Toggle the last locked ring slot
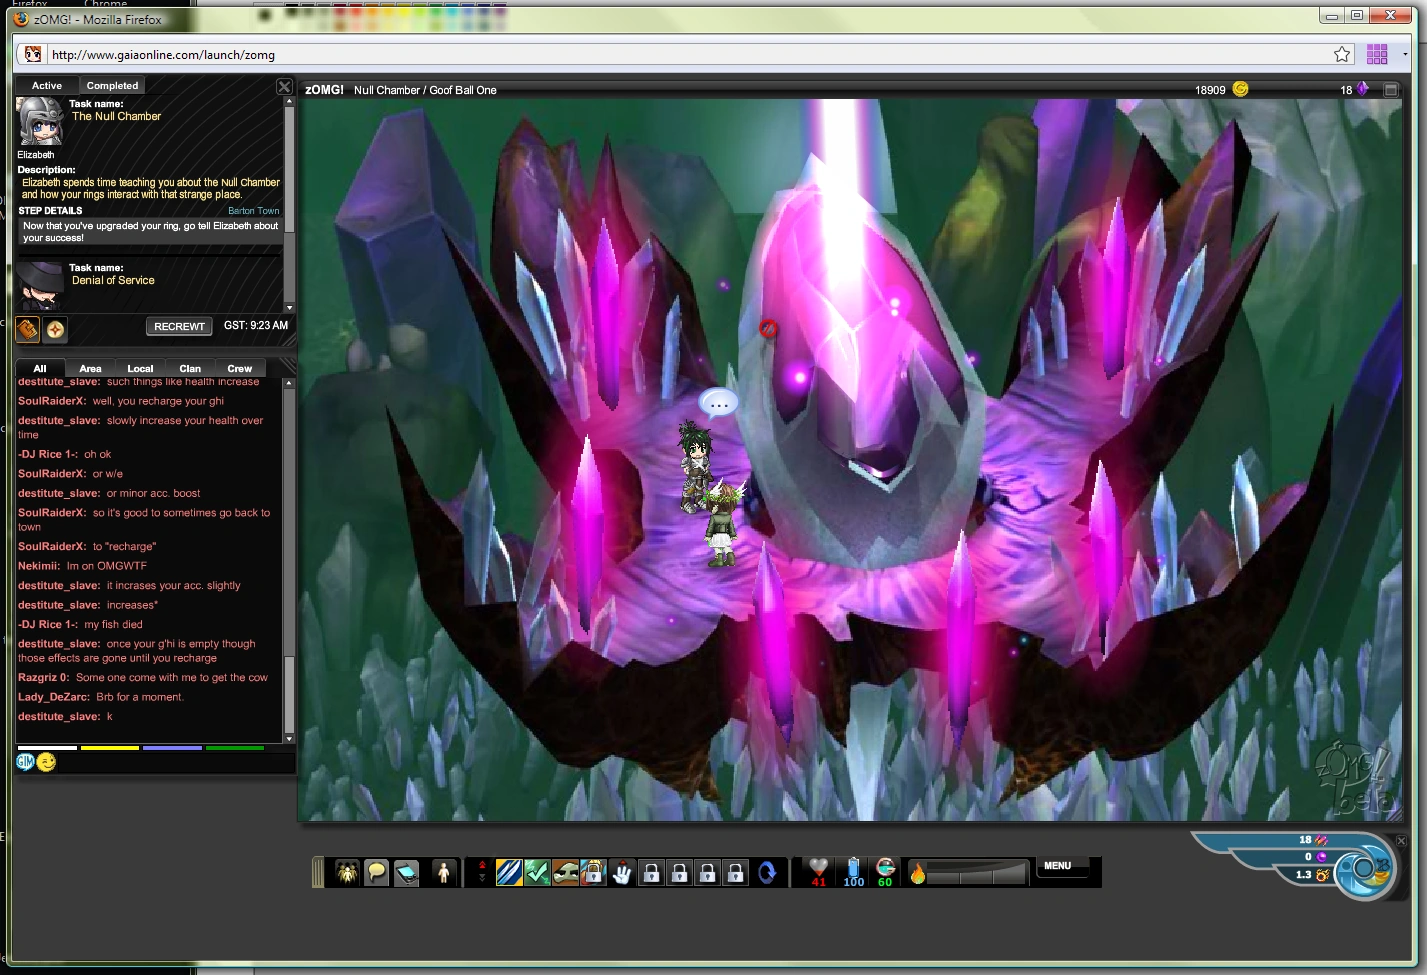This screenshot has height=975, width=1427. (x=735, y=873)
